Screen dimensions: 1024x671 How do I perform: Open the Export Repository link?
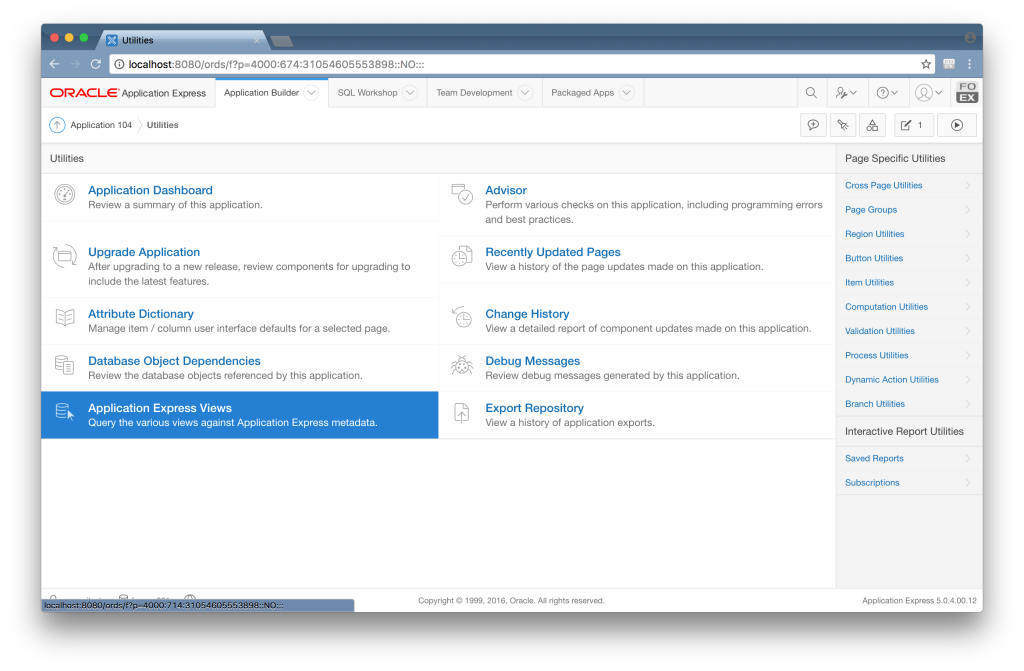(x=534, y=408)
